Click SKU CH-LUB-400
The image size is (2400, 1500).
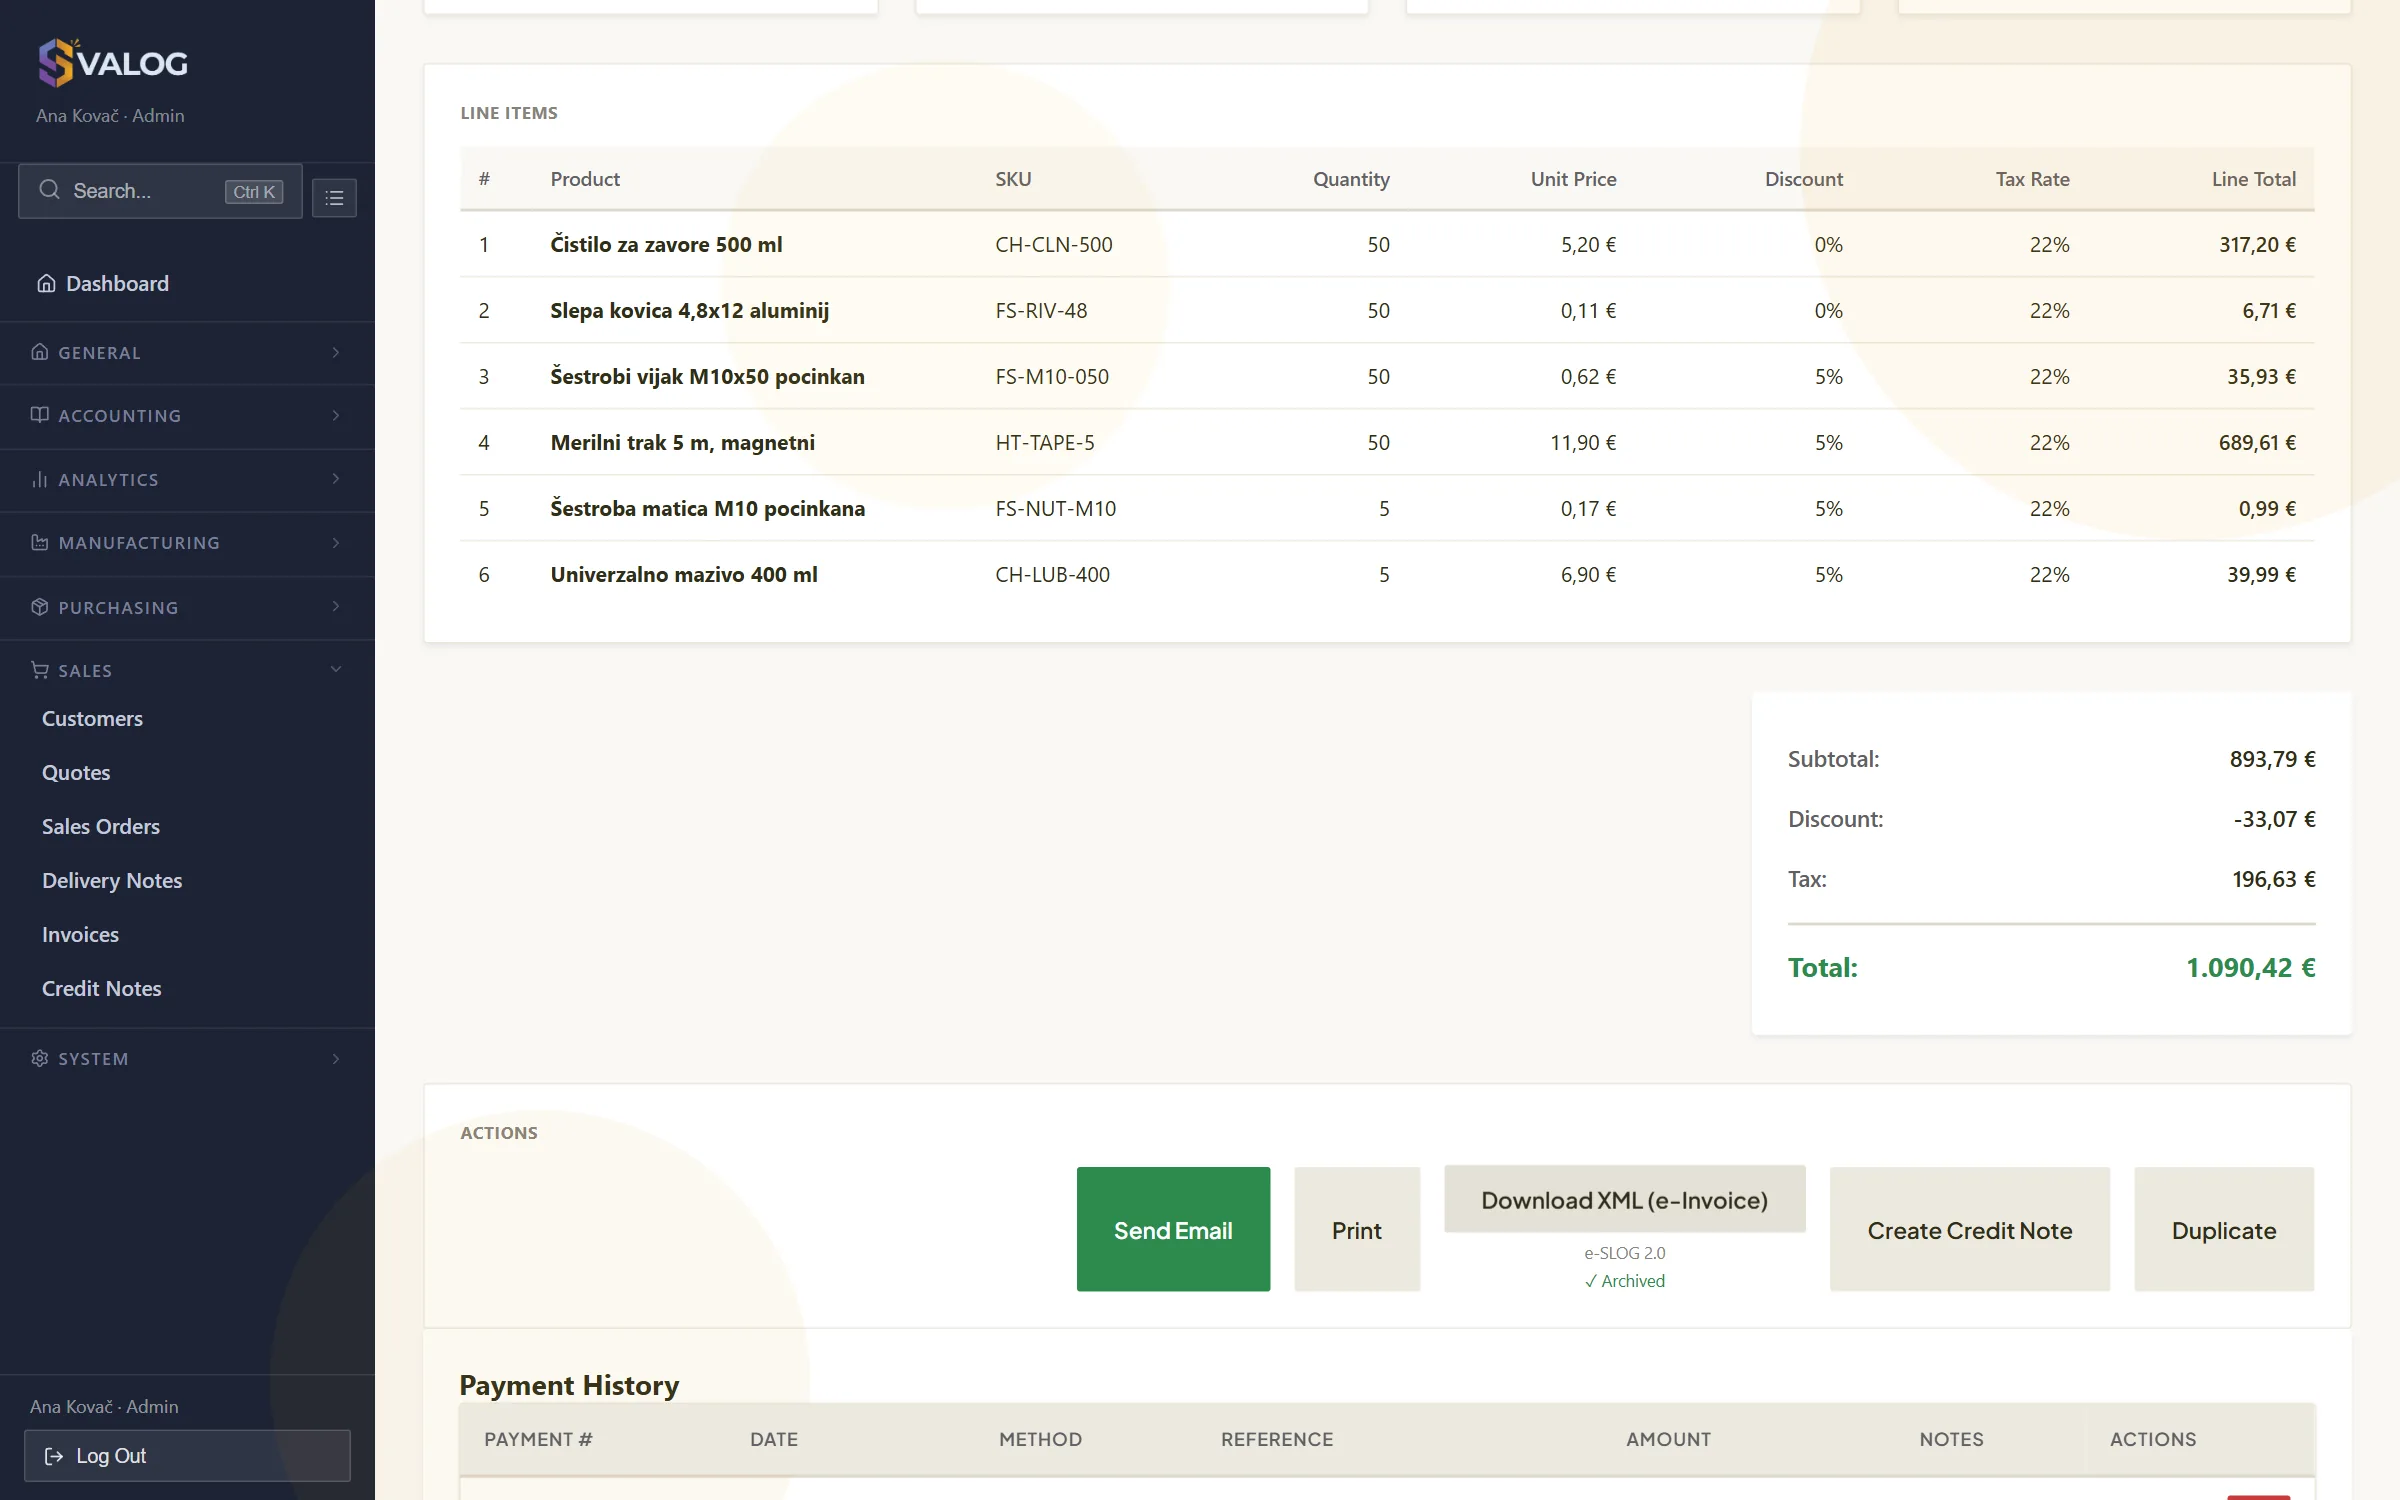pyautogui.click(x=1052, y=574)
